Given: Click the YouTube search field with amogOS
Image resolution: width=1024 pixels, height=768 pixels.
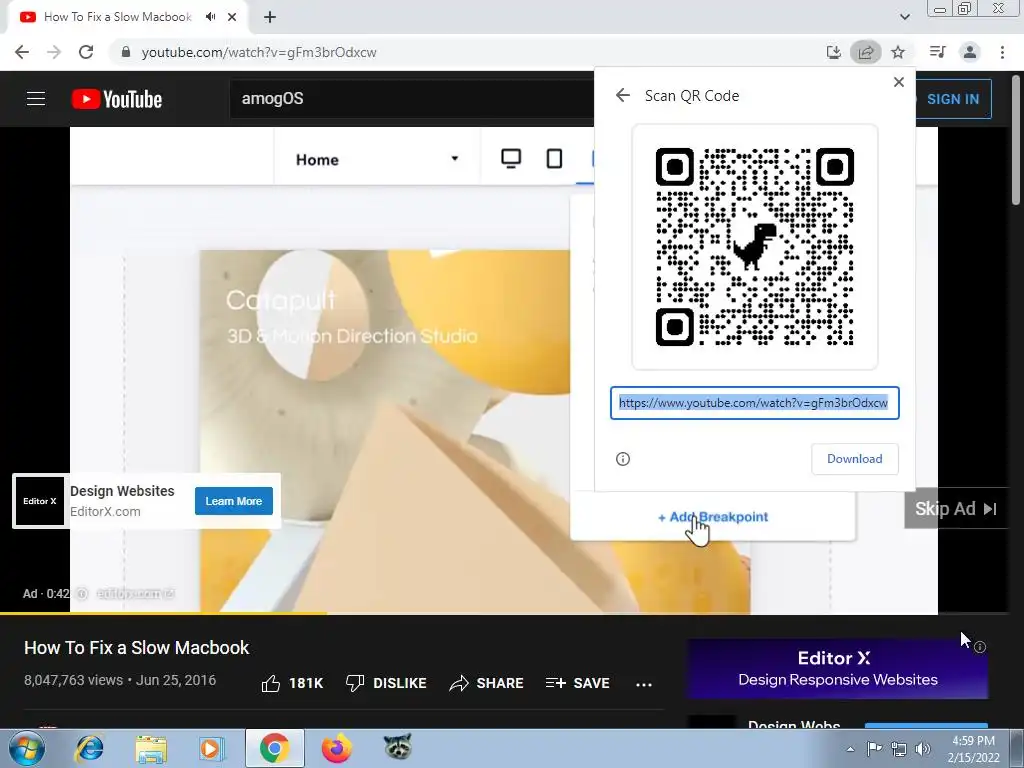Looking at the screenshot, I should coord(411,99).
